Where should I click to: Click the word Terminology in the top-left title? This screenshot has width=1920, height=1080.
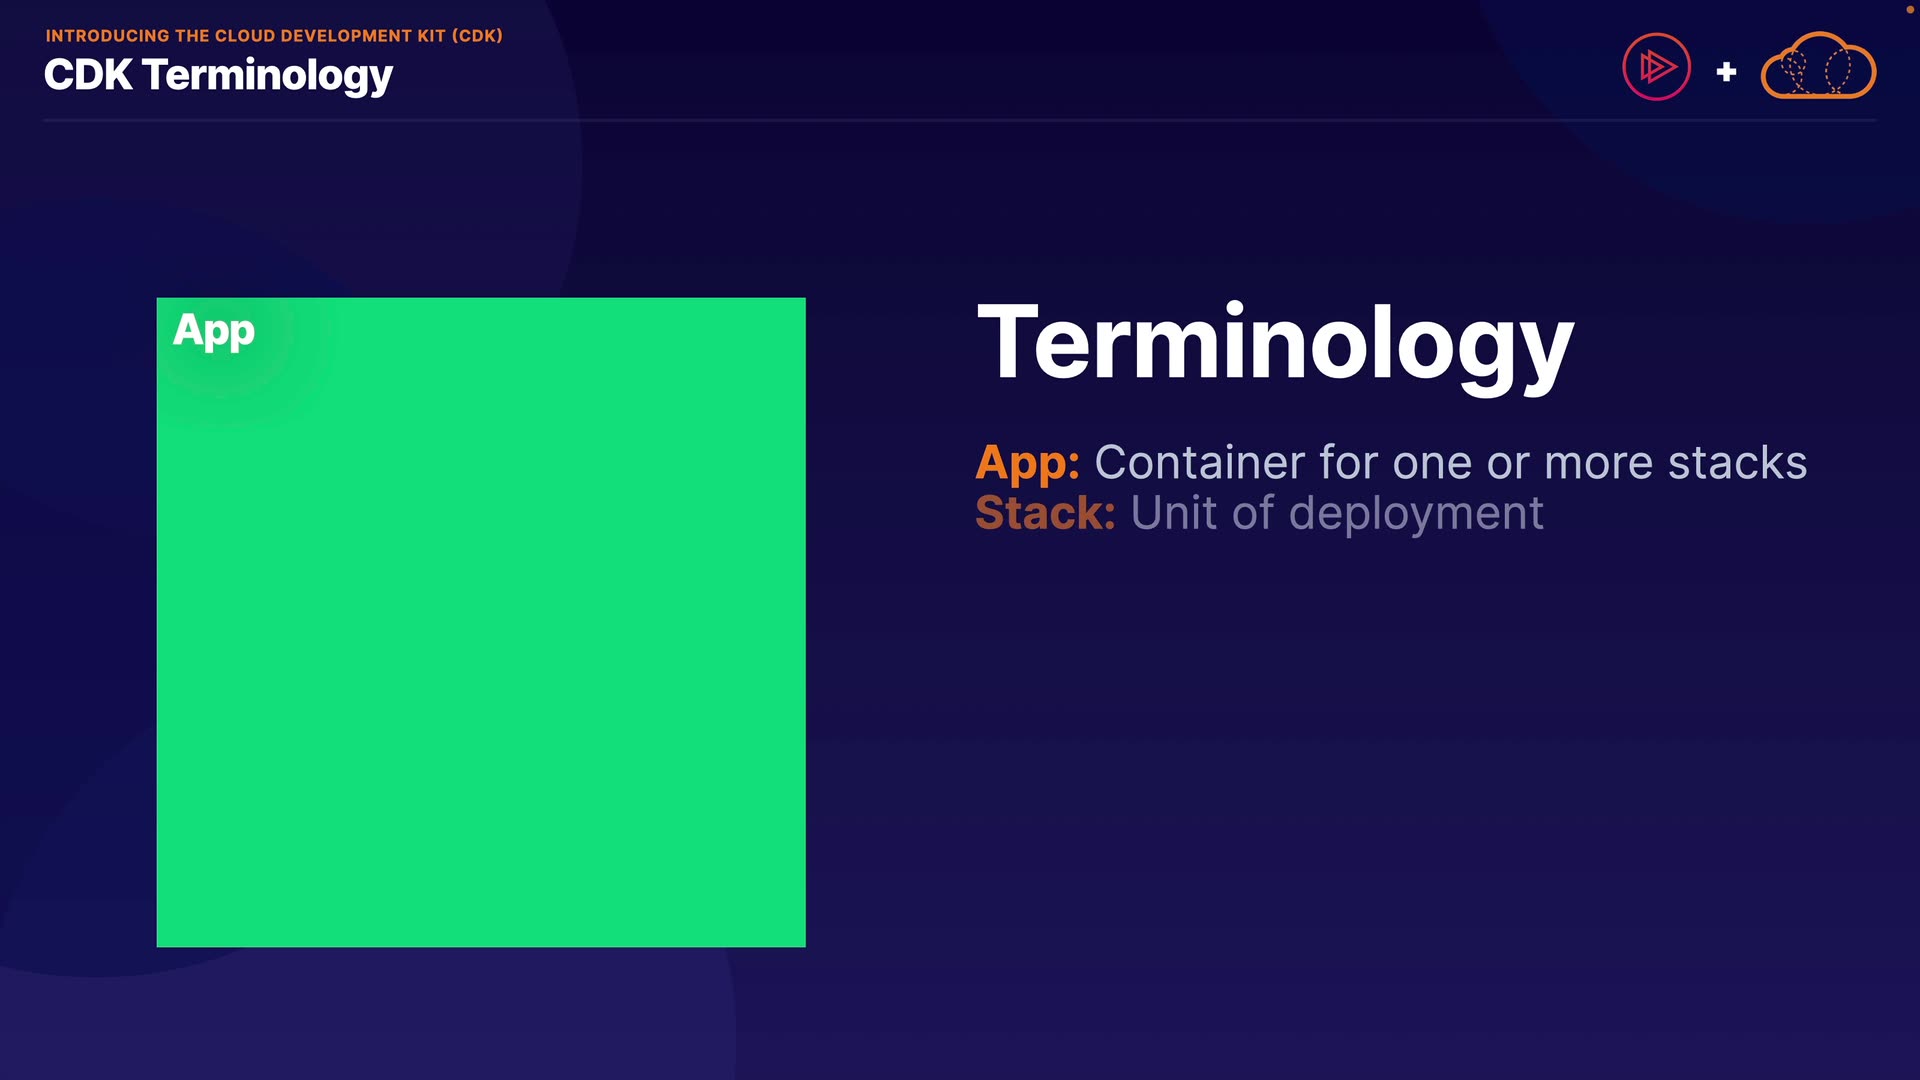coord(268,75)
